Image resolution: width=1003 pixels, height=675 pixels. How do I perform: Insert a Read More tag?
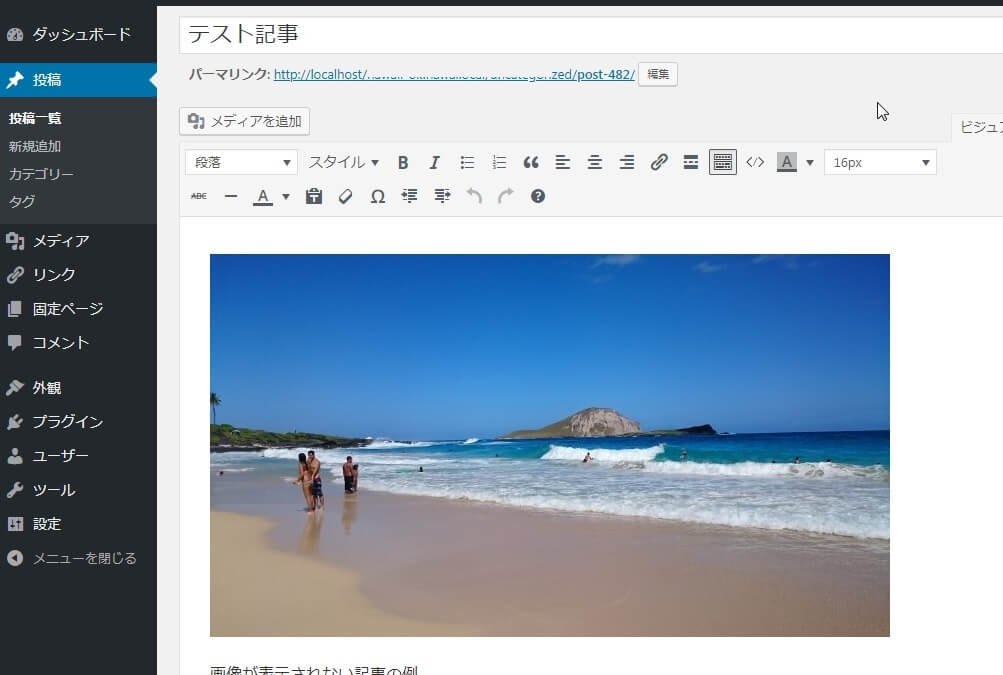690,162
